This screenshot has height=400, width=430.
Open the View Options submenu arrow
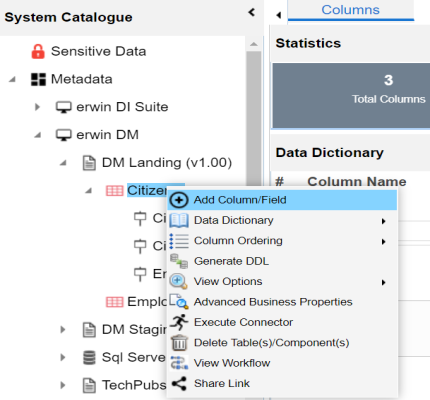click(x=384, y=283)
